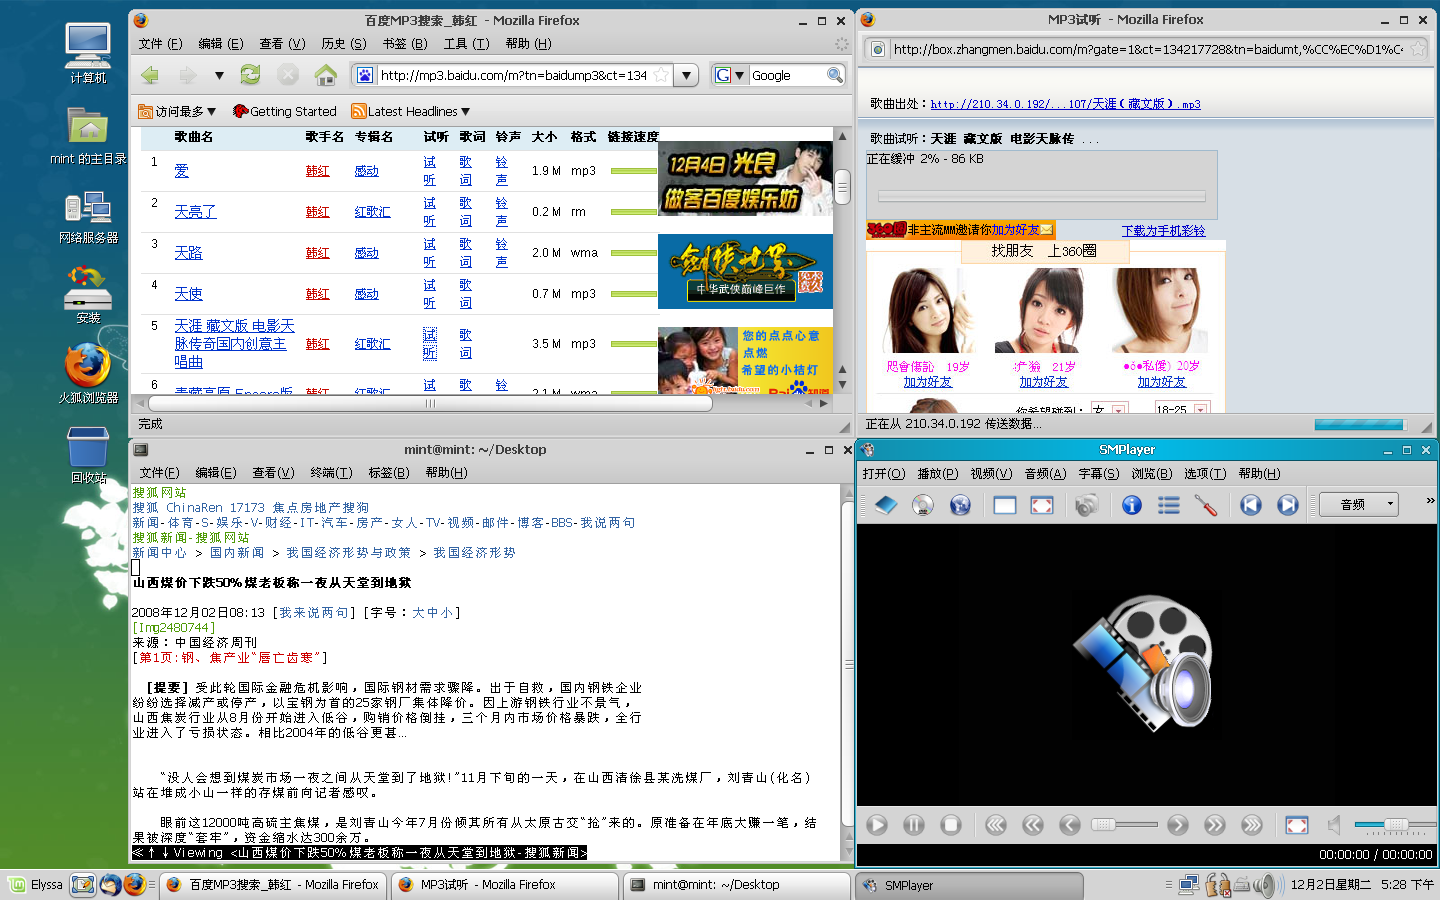Reload the Baidu MP3 search page
The width and height of the screenshot is (1440, 900).
point(250,75)
